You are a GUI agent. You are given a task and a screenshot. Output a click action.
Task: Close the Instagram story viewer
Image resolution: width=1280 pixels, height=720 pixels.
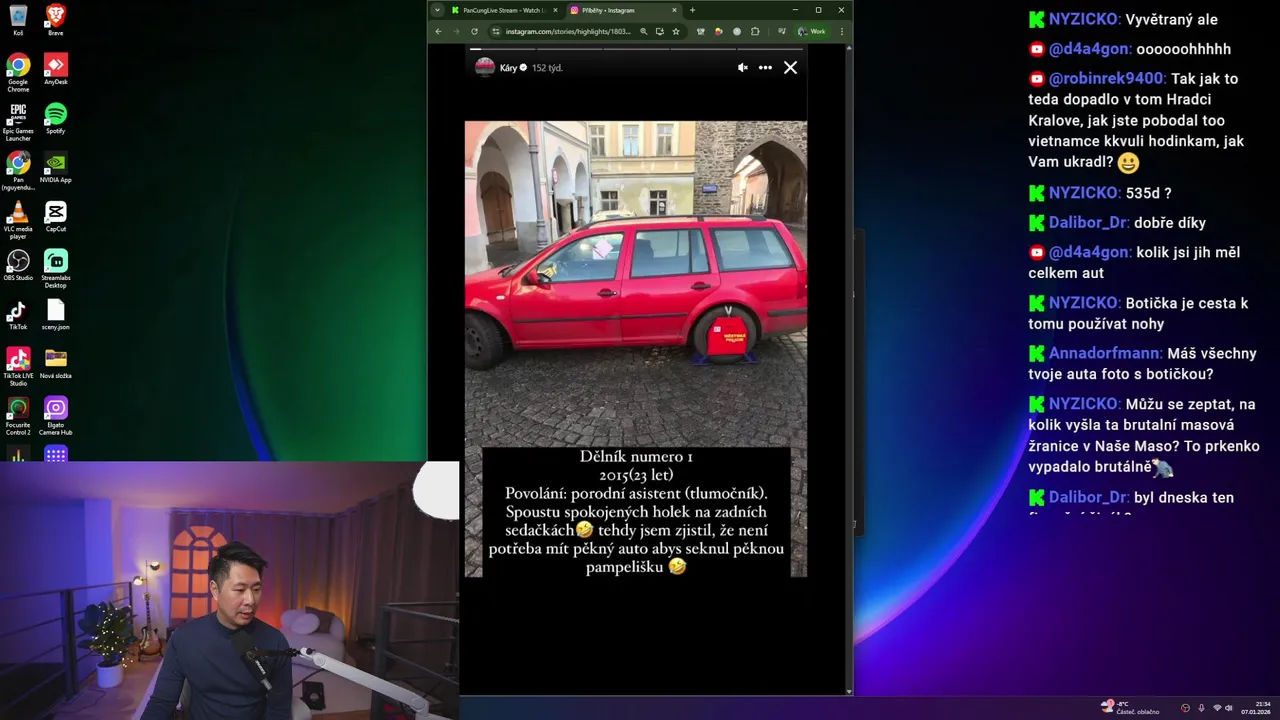click(x=790, y=68)
